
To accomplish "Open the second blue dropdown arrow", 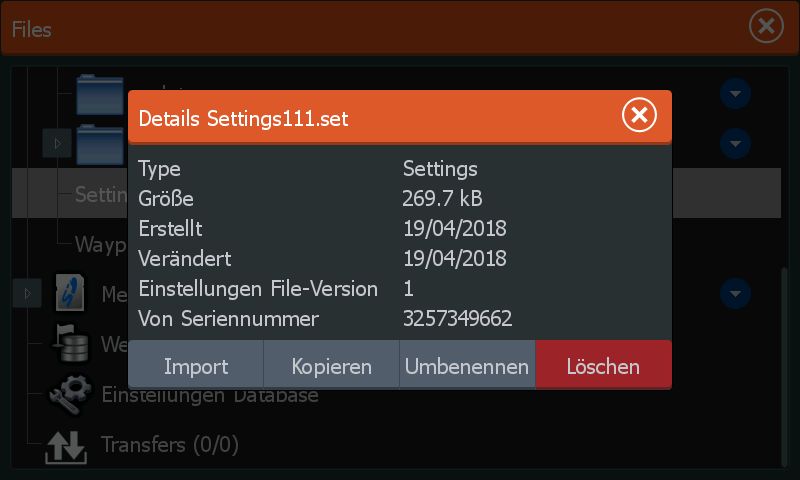I will click(736, 142).
